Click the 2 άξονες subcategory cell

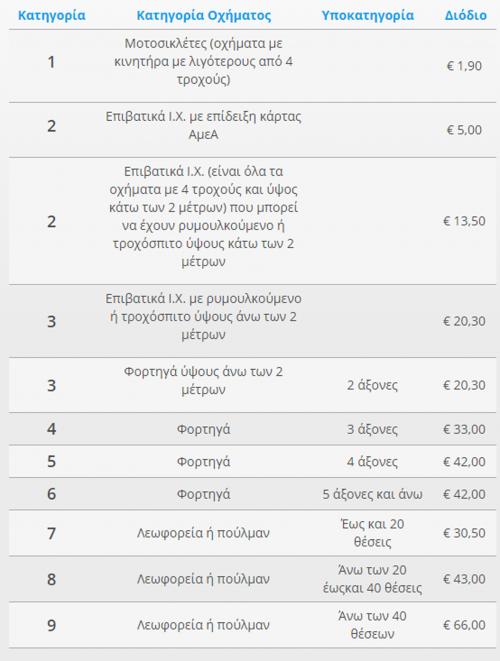tap(372, 385)
